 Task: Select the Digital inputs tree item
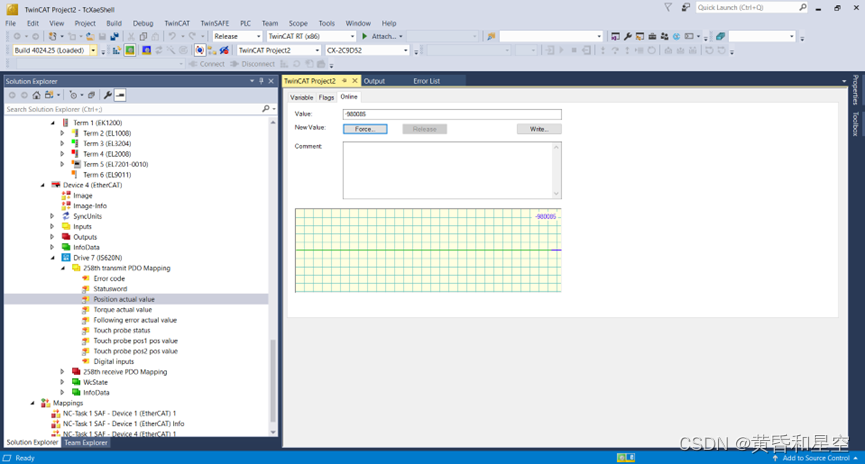point(114,361)
